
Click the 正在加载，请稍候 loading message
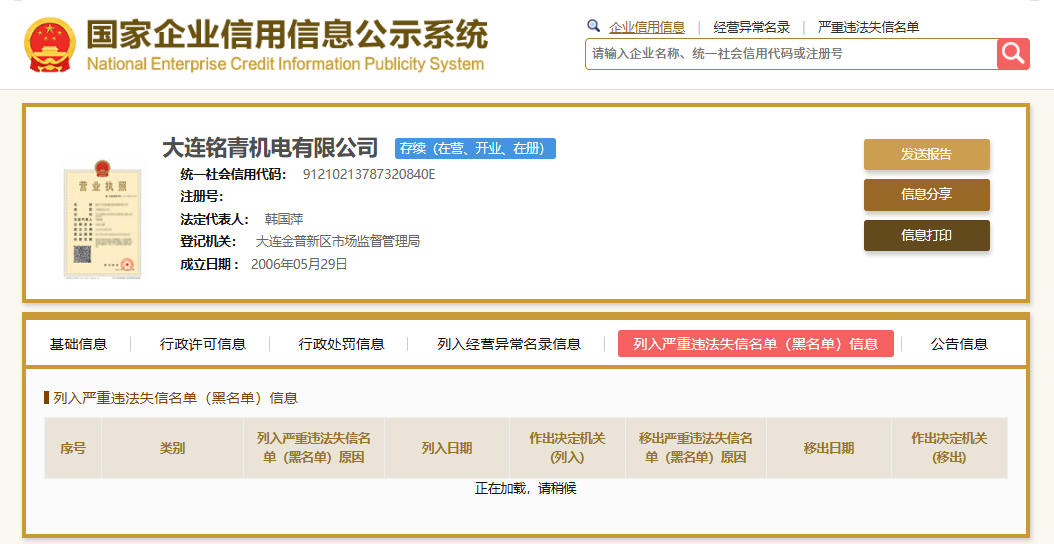coord(526,489)
